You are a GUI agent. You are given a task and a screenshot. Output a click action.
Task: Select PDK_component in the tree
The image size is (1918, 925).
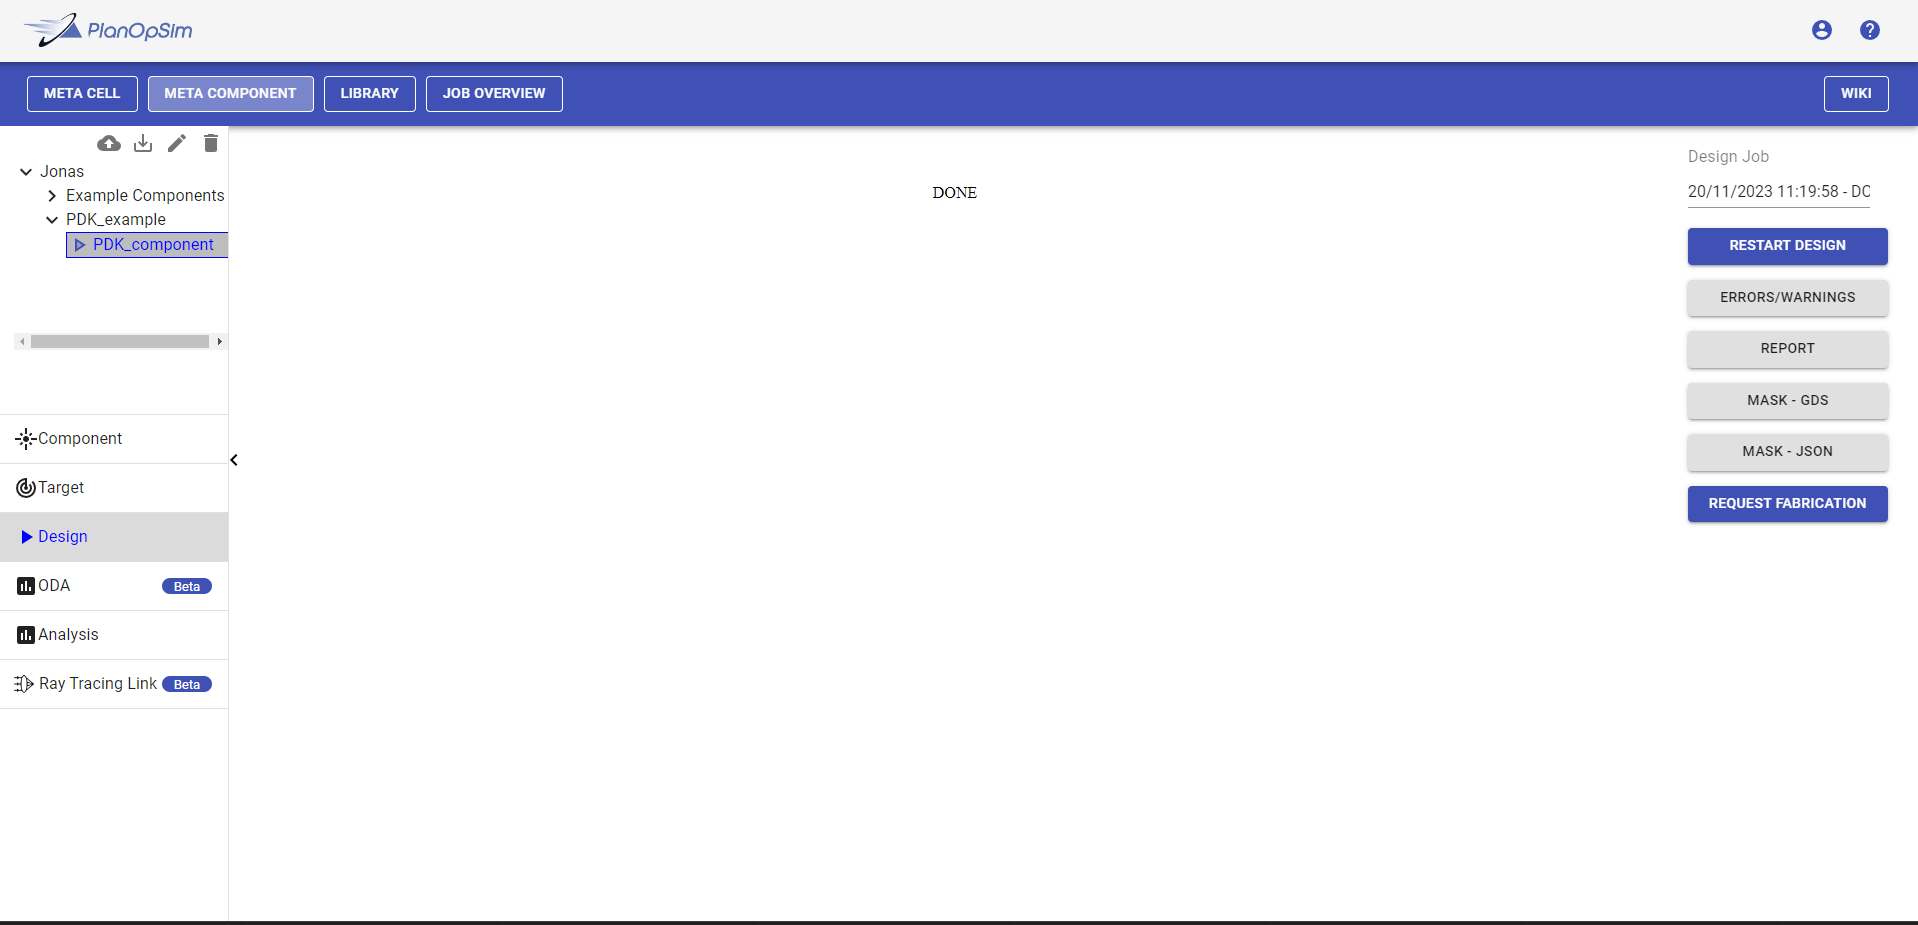[x=153, y=245]
